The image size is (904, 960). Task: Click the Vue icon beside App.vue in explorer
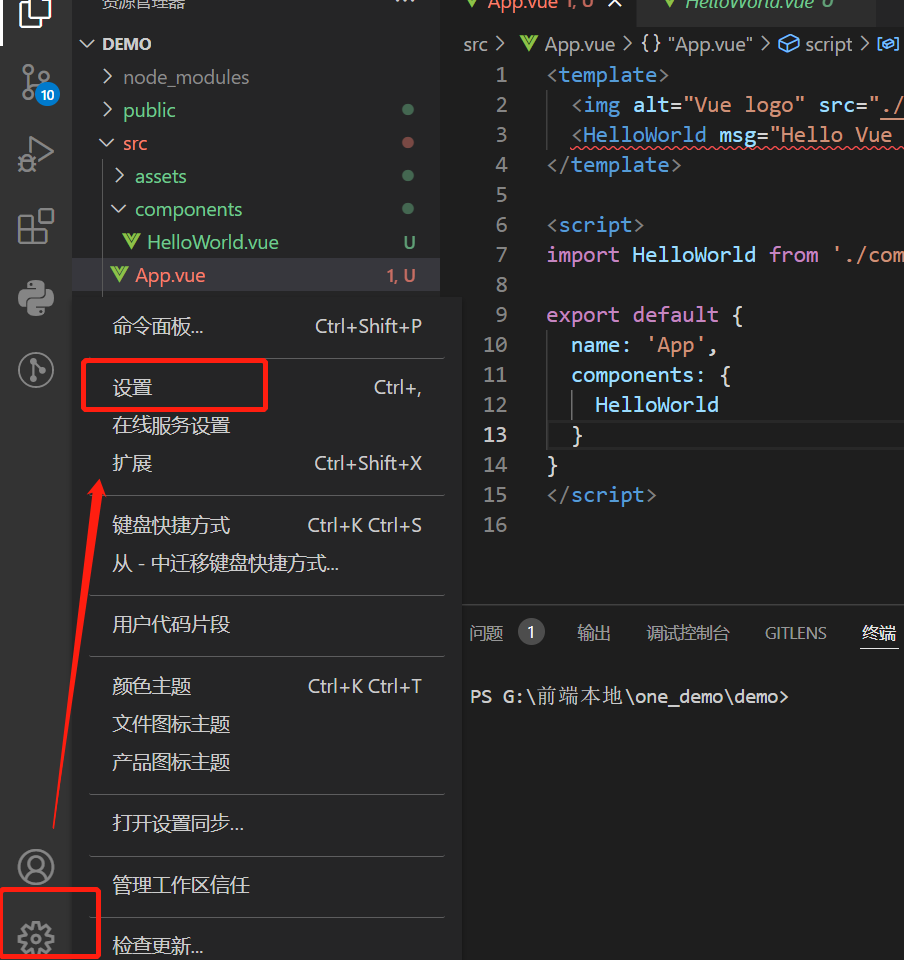point(119,274)
